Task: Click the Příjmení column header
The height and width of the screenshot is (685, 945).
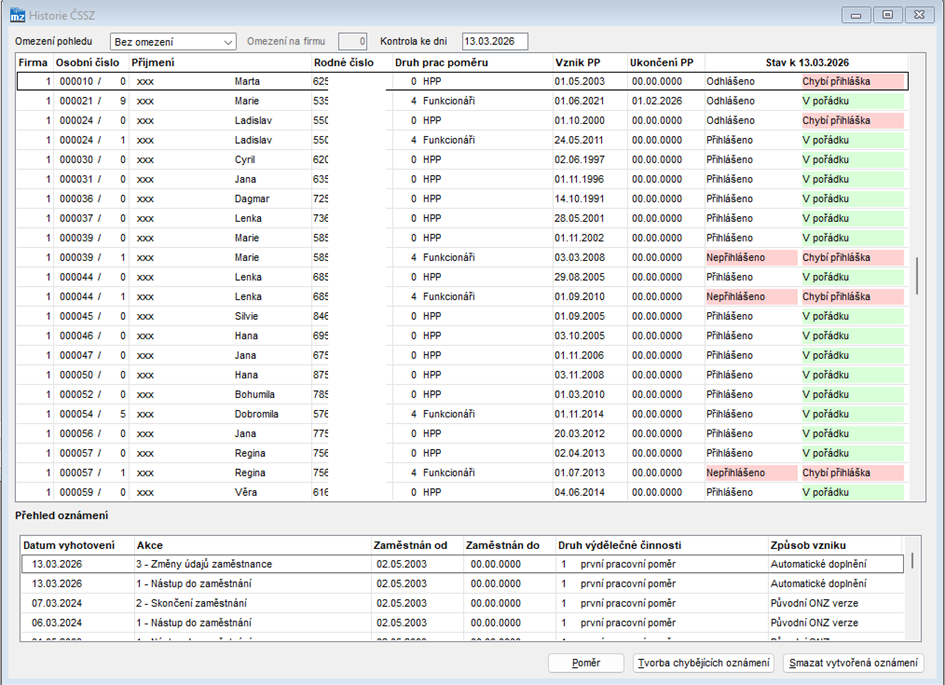Action: (153, 63)
